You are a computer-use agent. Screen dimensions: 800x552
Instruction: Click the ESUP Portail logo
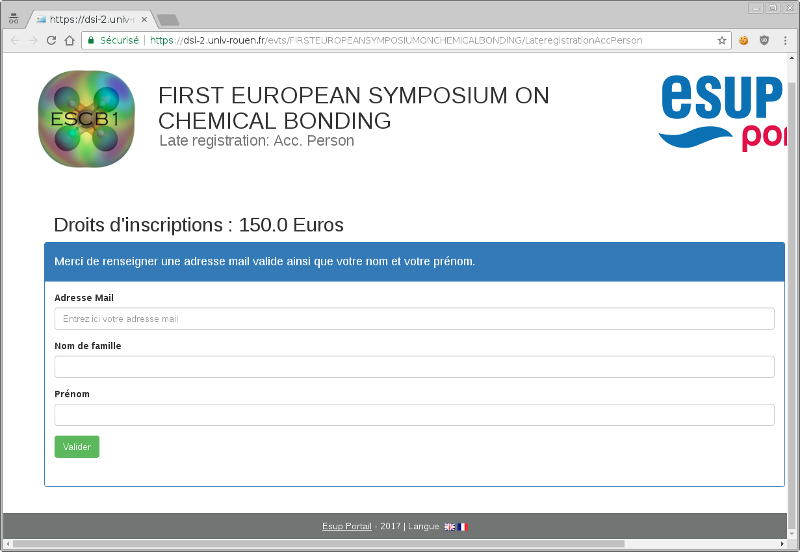point(720,112)
